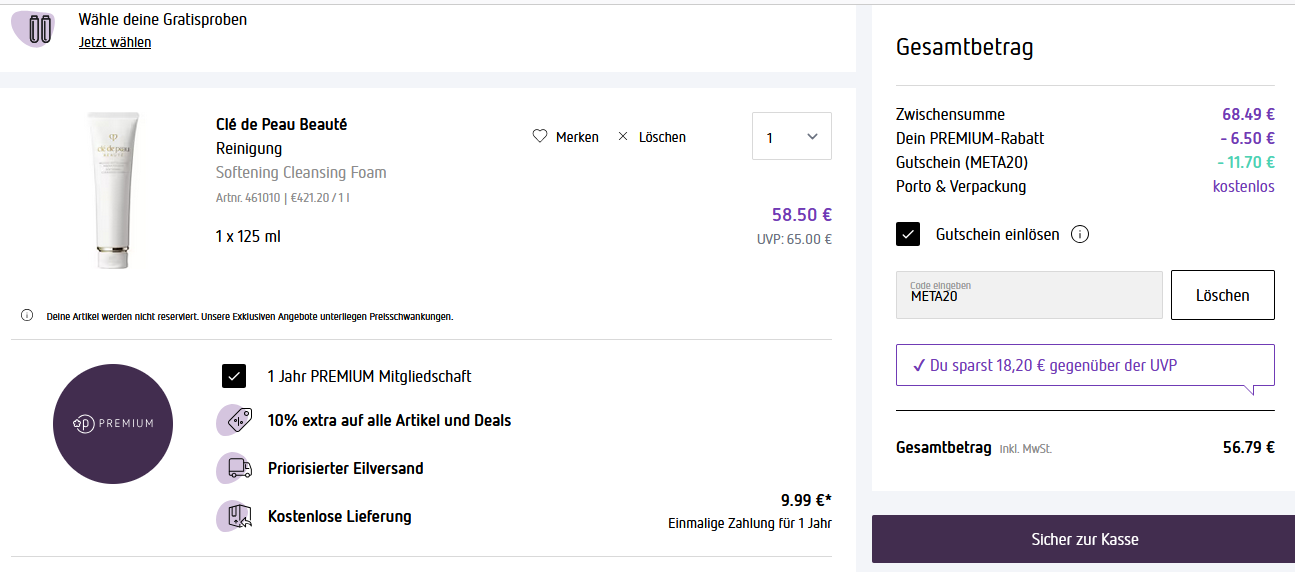Click the Merken wishlist text link

577,137
